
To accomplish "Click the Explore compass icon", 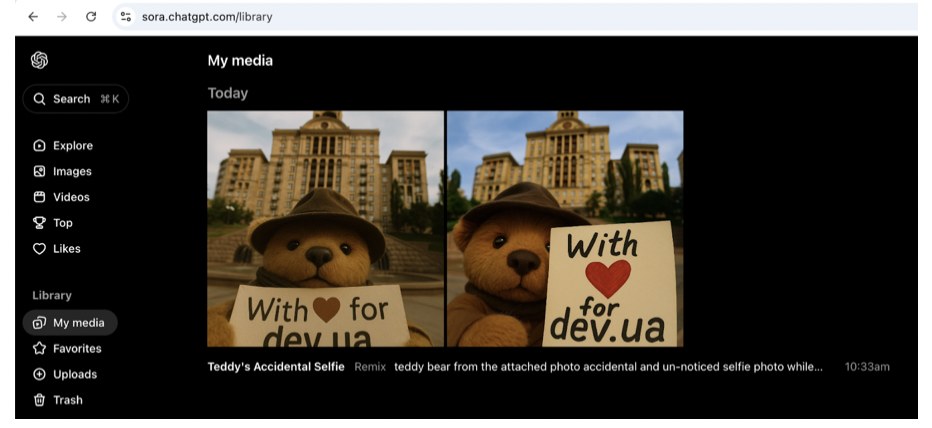I will coord(39,146).
